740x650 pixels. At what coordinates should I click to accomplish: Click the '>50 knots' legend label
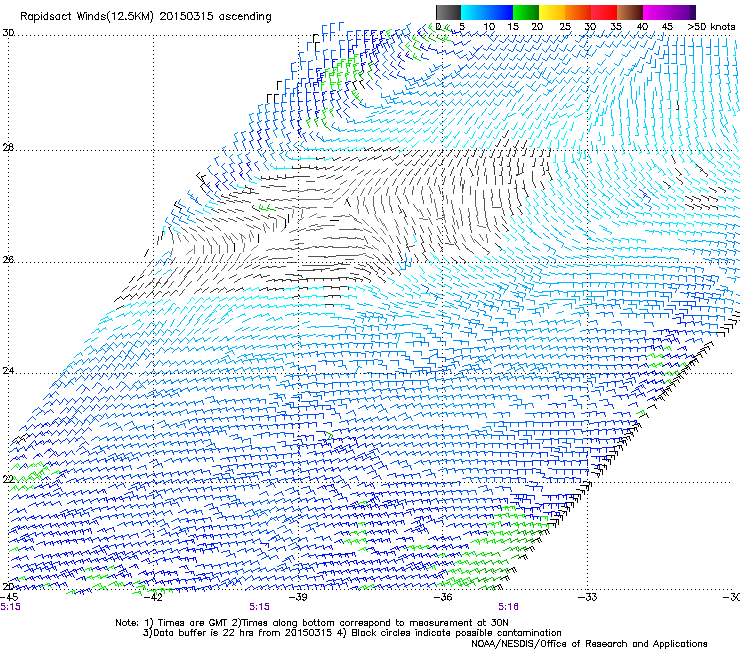[711, 27]
